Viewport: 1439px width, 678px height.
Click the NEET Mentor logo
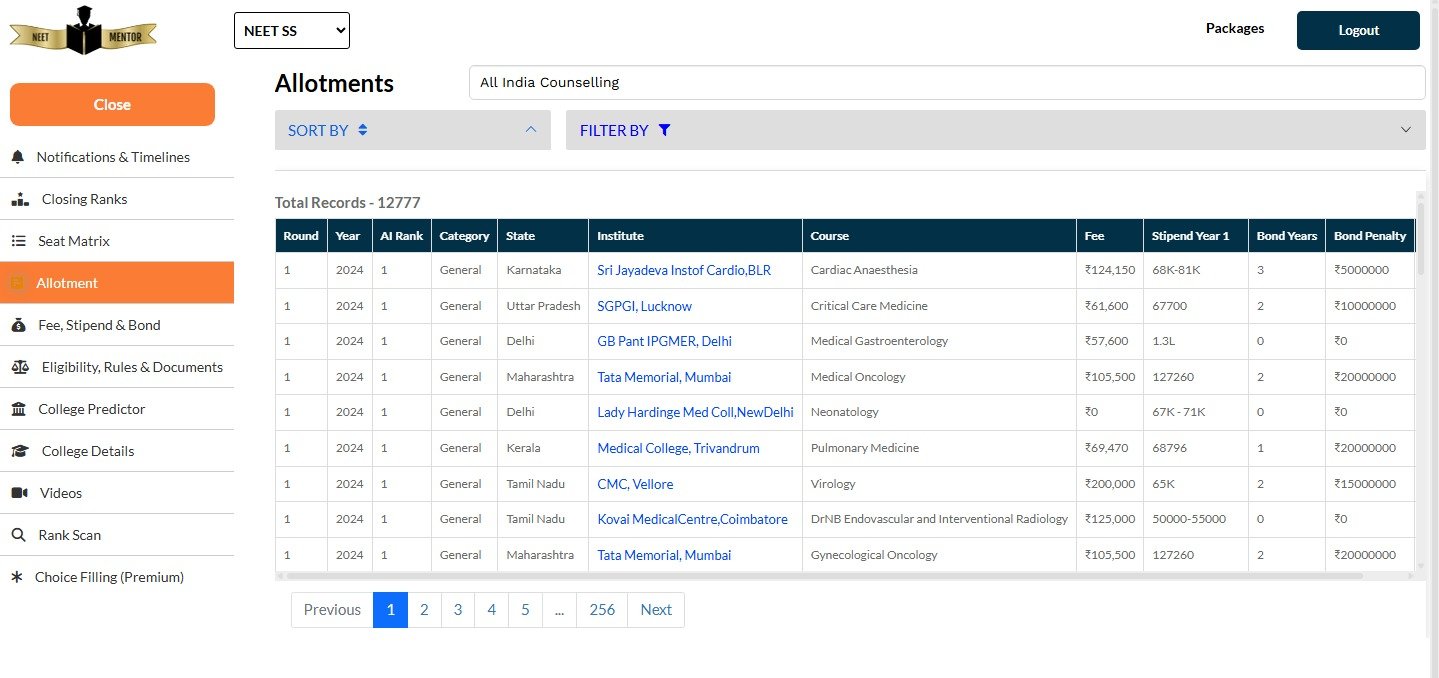tap(82, 32)
